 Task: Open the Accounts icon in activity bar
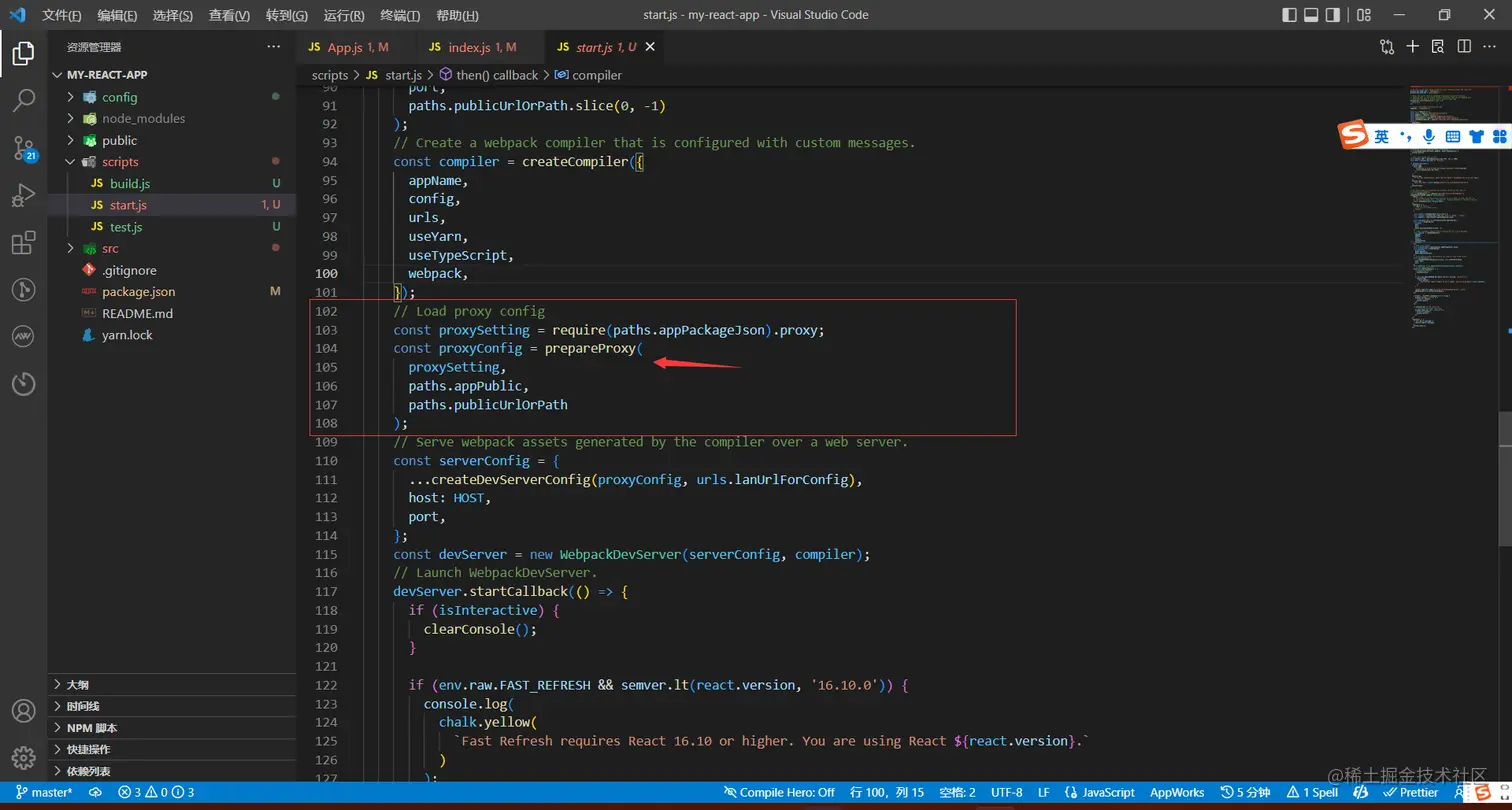[x=23, y=711]
